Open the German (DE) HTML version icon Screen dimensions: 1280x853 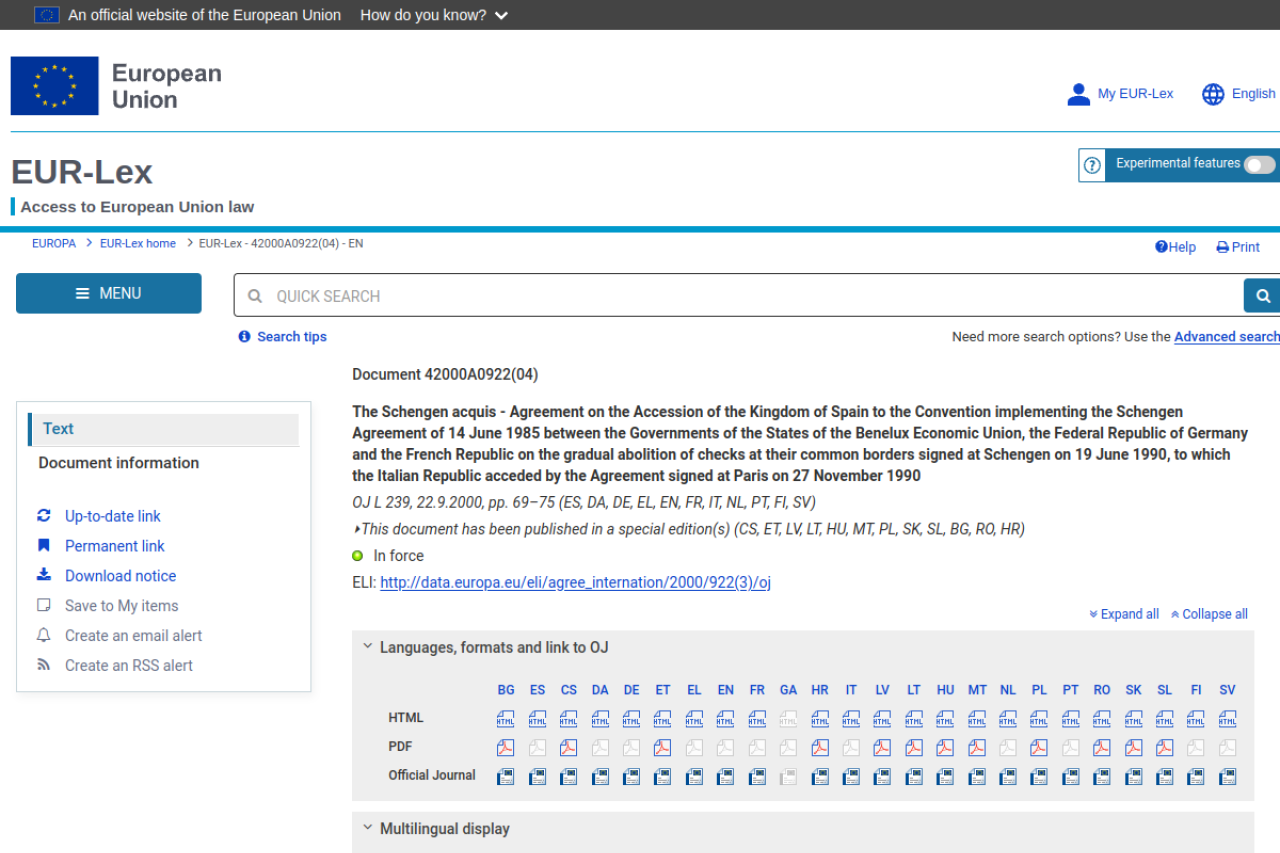[x=631, y=719]
